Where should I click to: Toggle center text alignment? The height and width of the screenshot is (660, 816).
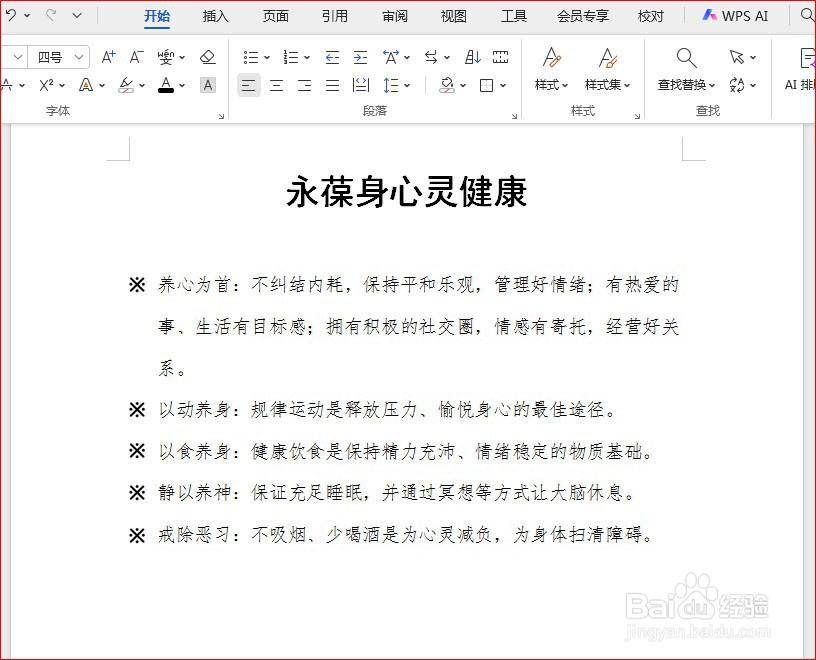click(x=276, y=85)
